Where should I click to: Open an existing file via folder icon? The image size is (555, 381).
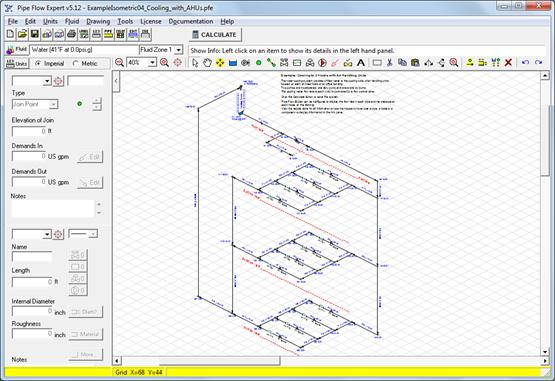[x=22, y=34]
